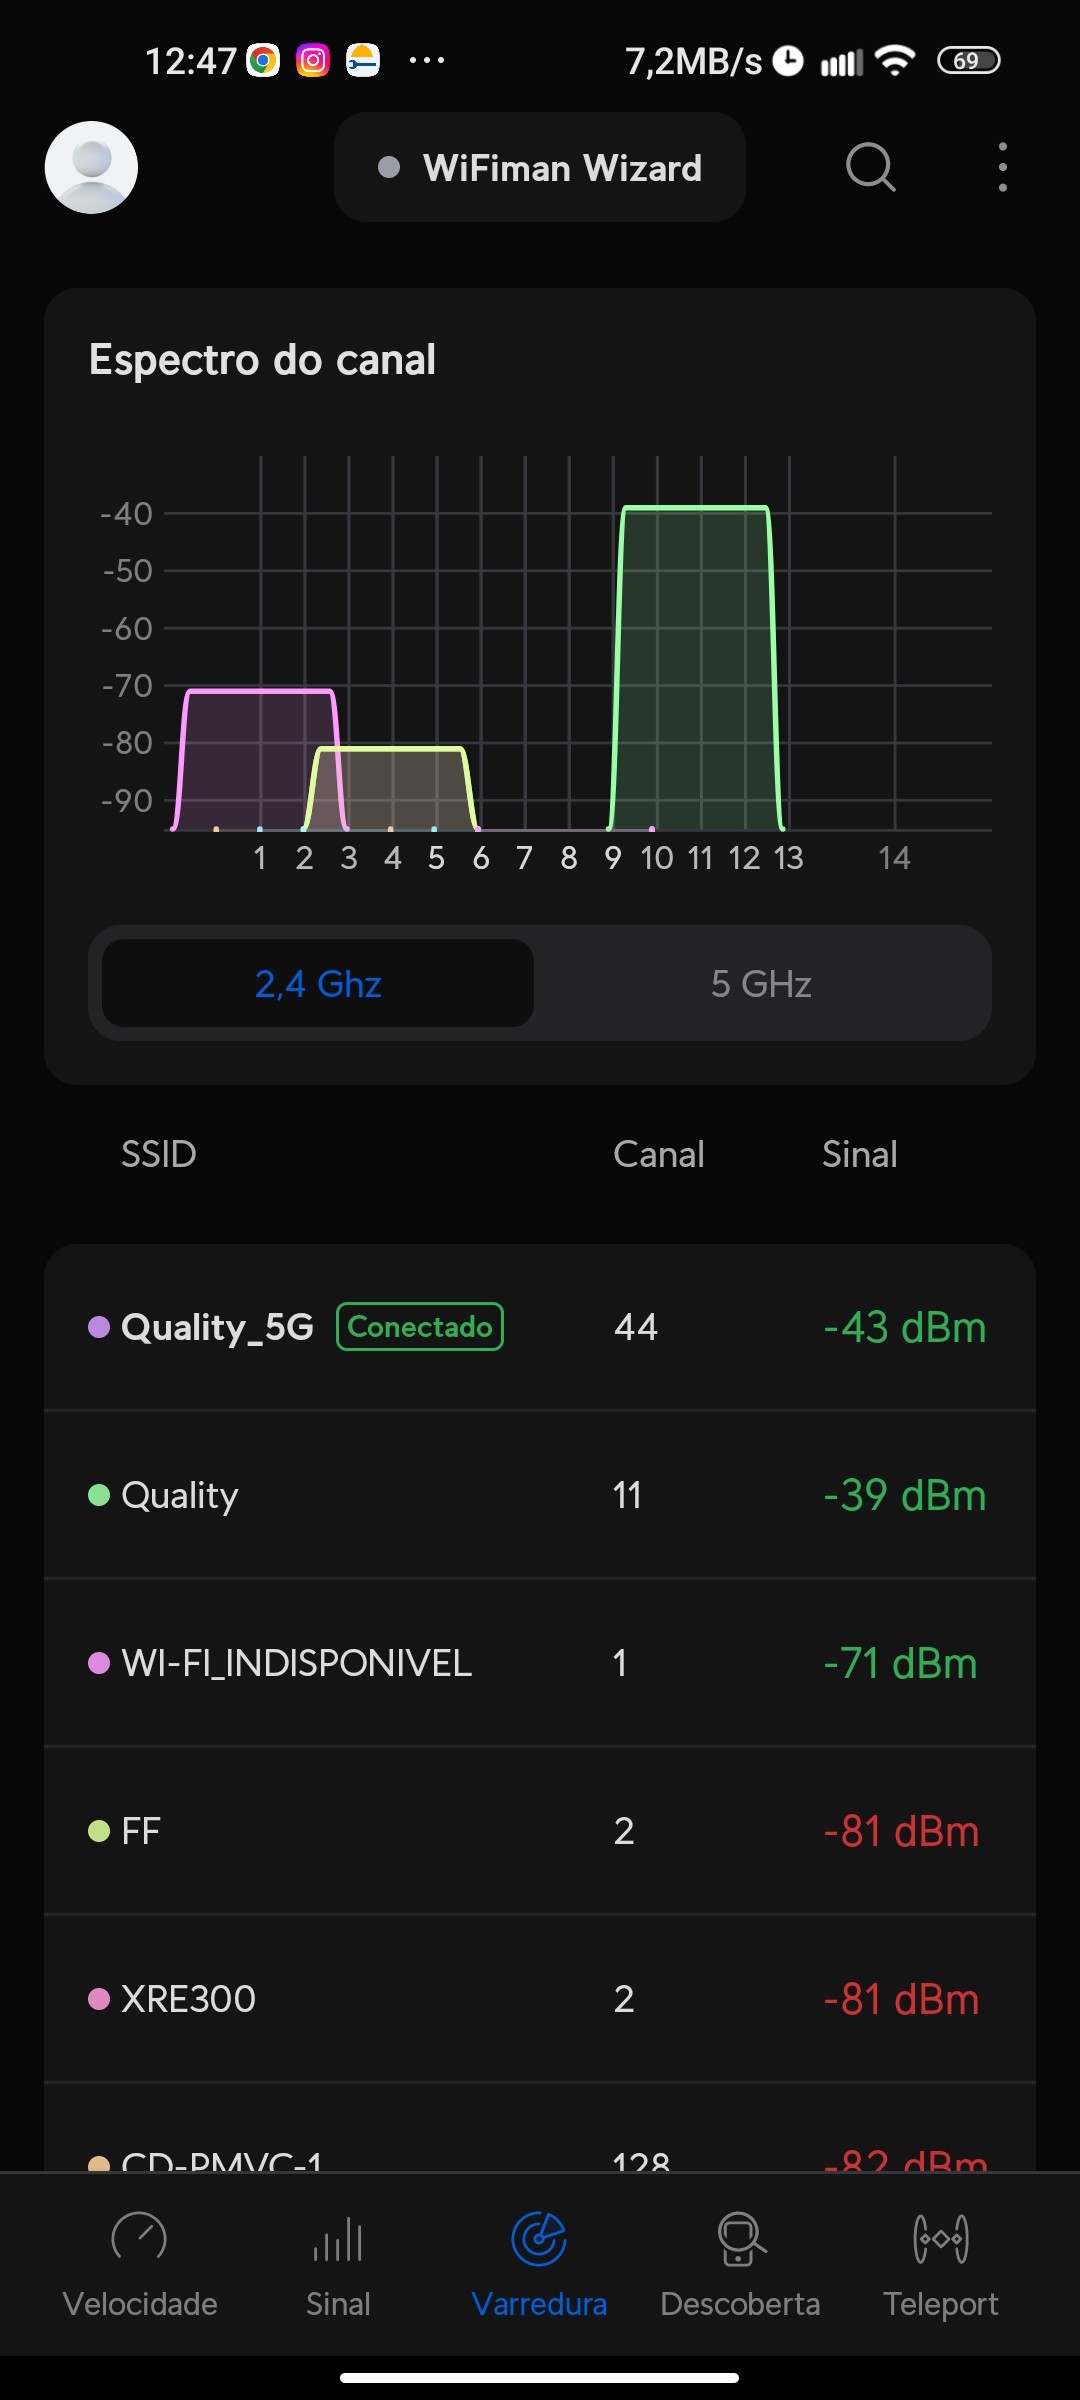Click the Canal column header
This screenshot has height=2400, width=1080.
[658, 1154]
